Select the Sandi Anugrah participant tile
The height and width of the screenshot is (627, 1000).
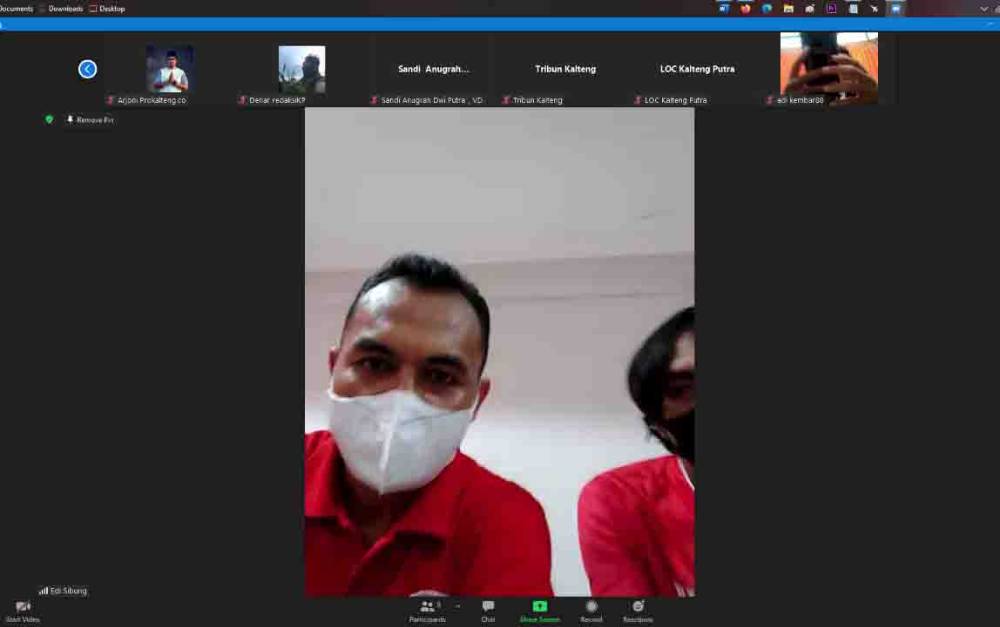(x=434, y=69)
